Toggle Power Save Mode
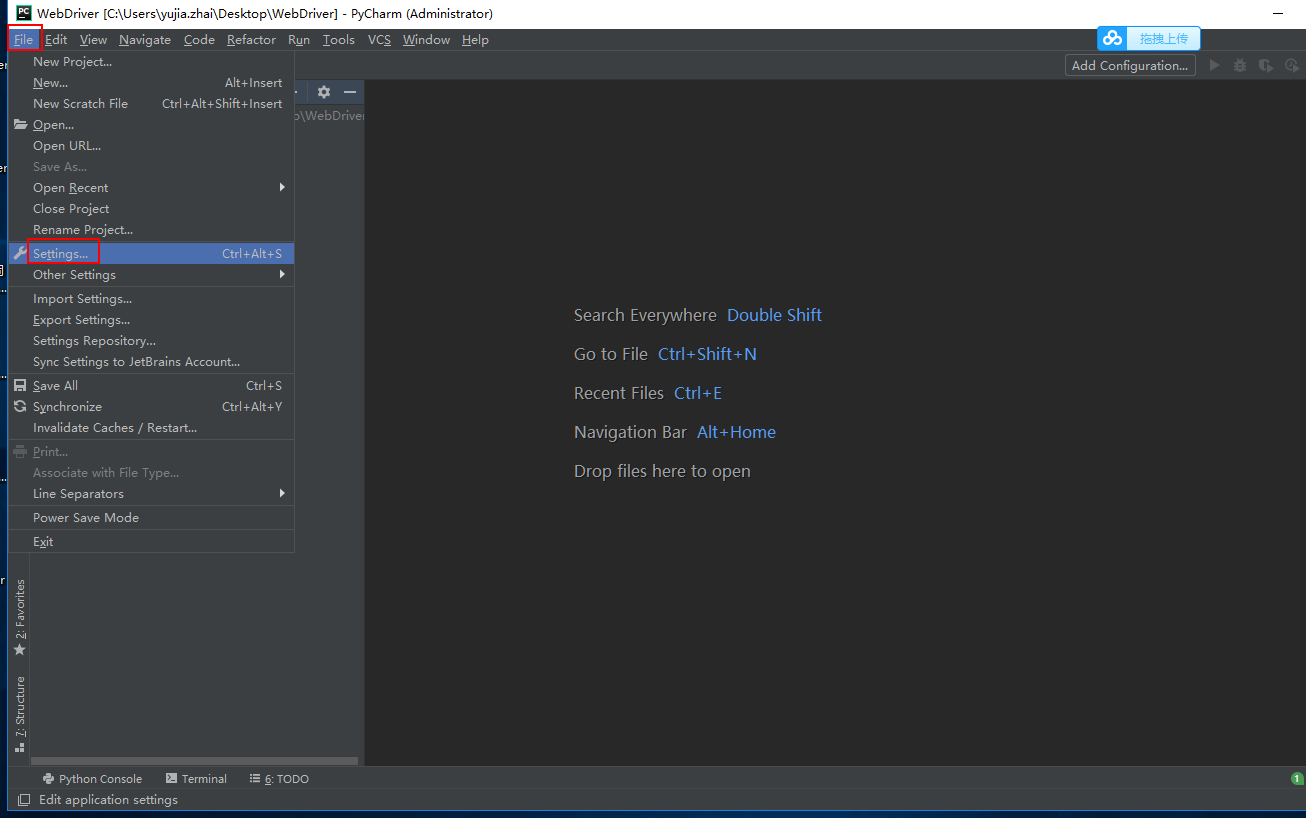Viewport: 1306px width, 818px height. [x=151, y=518]
